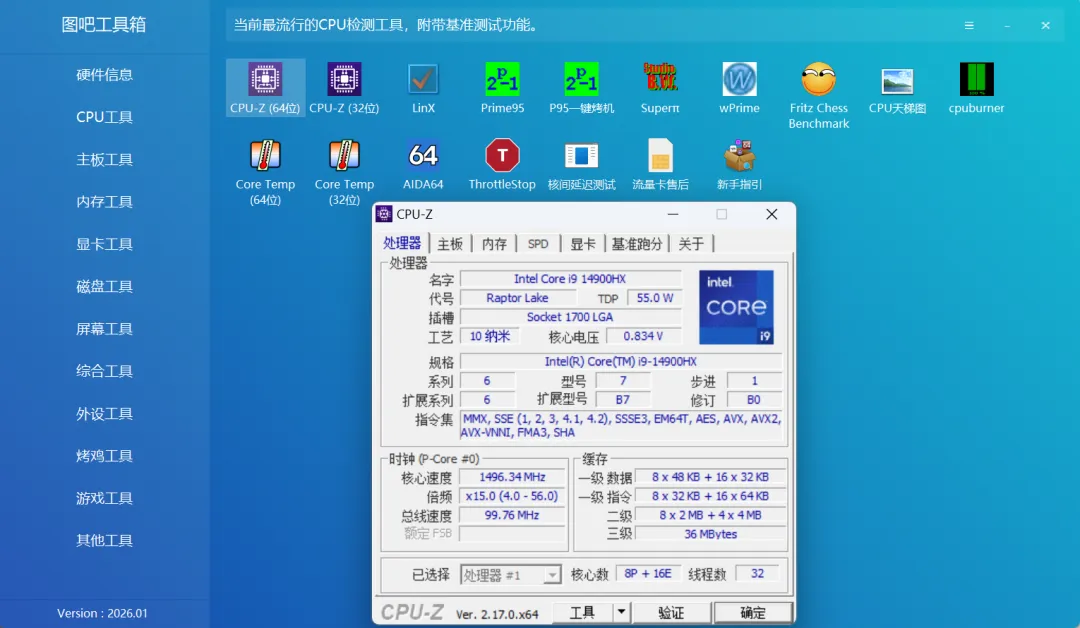Expand the 工具 button dropdown arrow

click(x=621, y=612)
